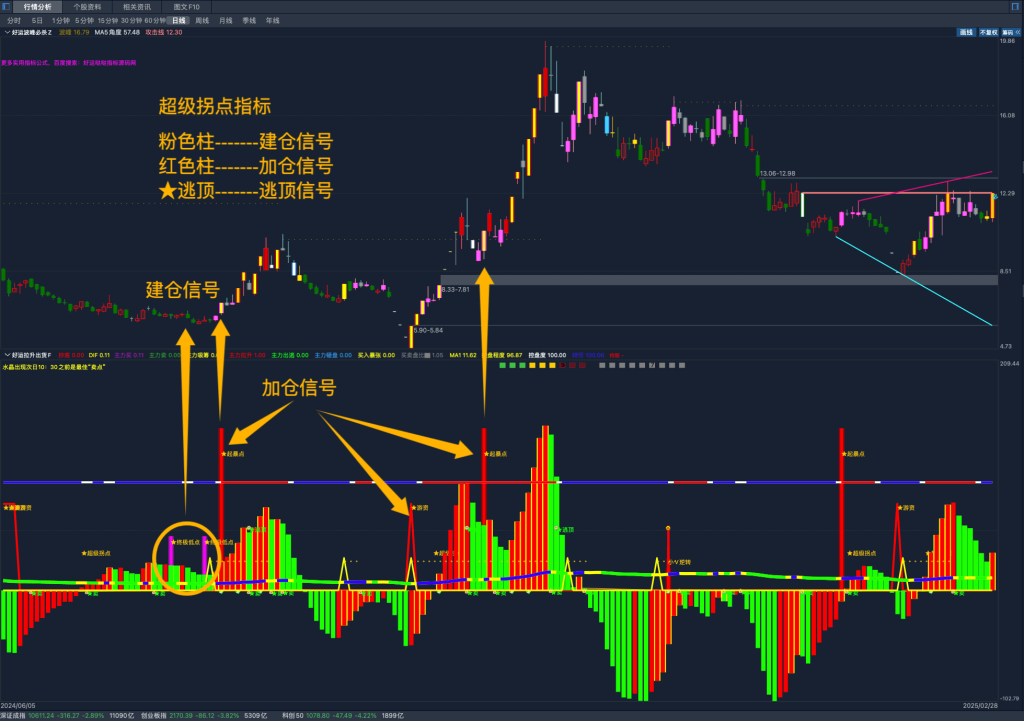Image resolution: width=1024 pixels, height=721 pixels.
Task: Click the MA1 11.62 readout
Action: click(463, 355)
